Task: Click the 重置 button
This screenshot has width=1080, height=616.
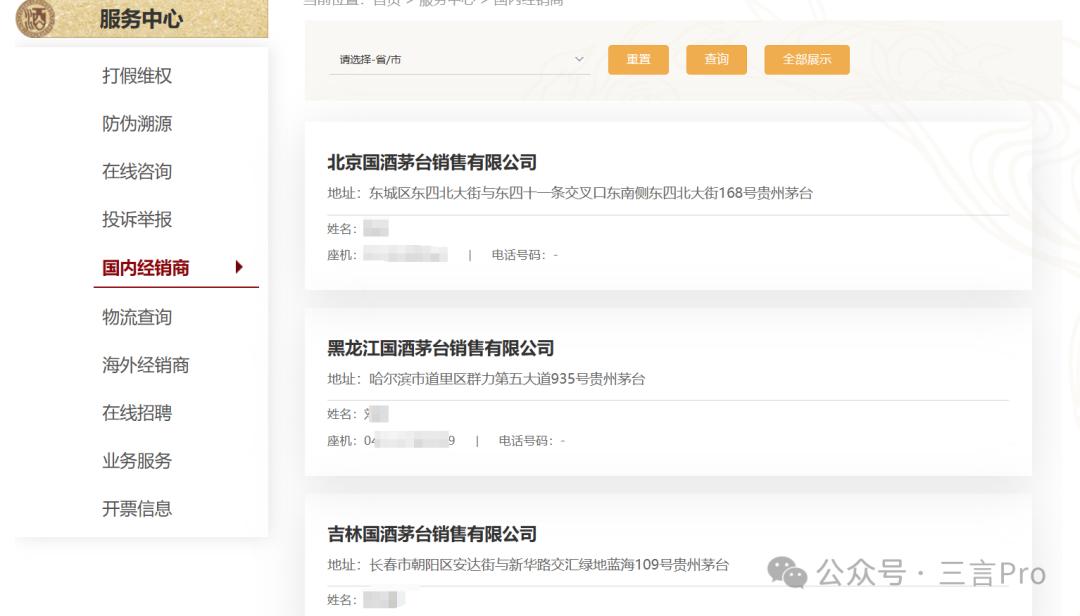Action: [638, 59]
